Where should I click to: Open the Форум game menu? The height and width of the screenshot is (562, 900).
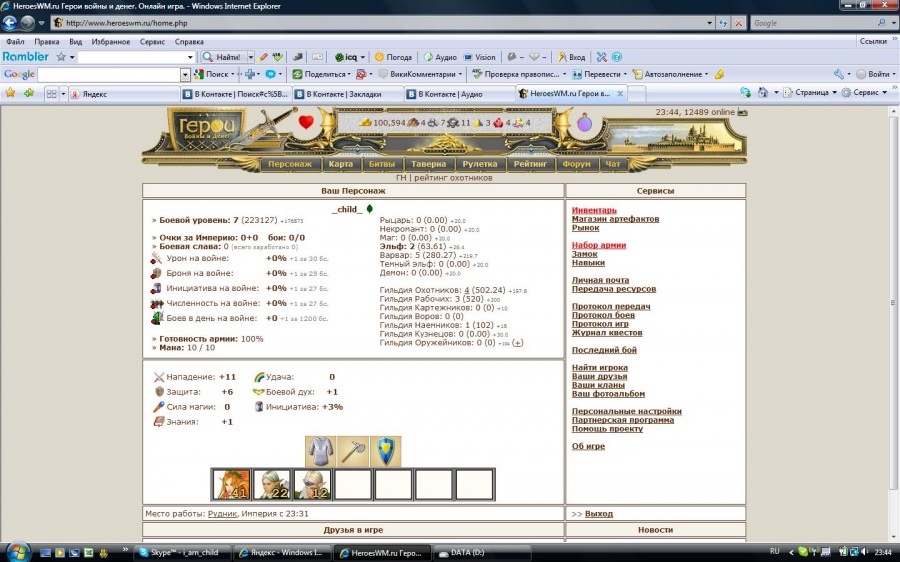click(576, 164)
